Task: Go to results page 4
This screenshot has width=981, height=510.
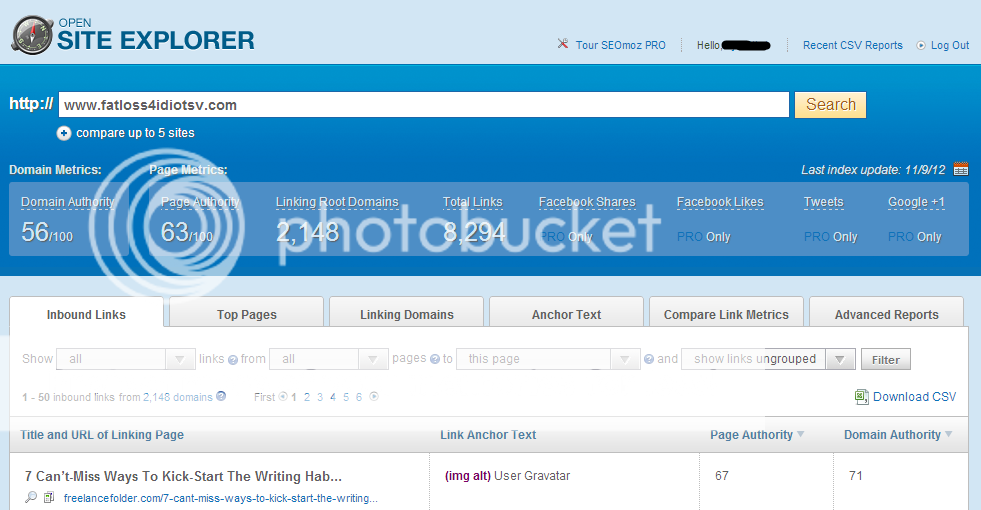Action: tap(333, 397)
